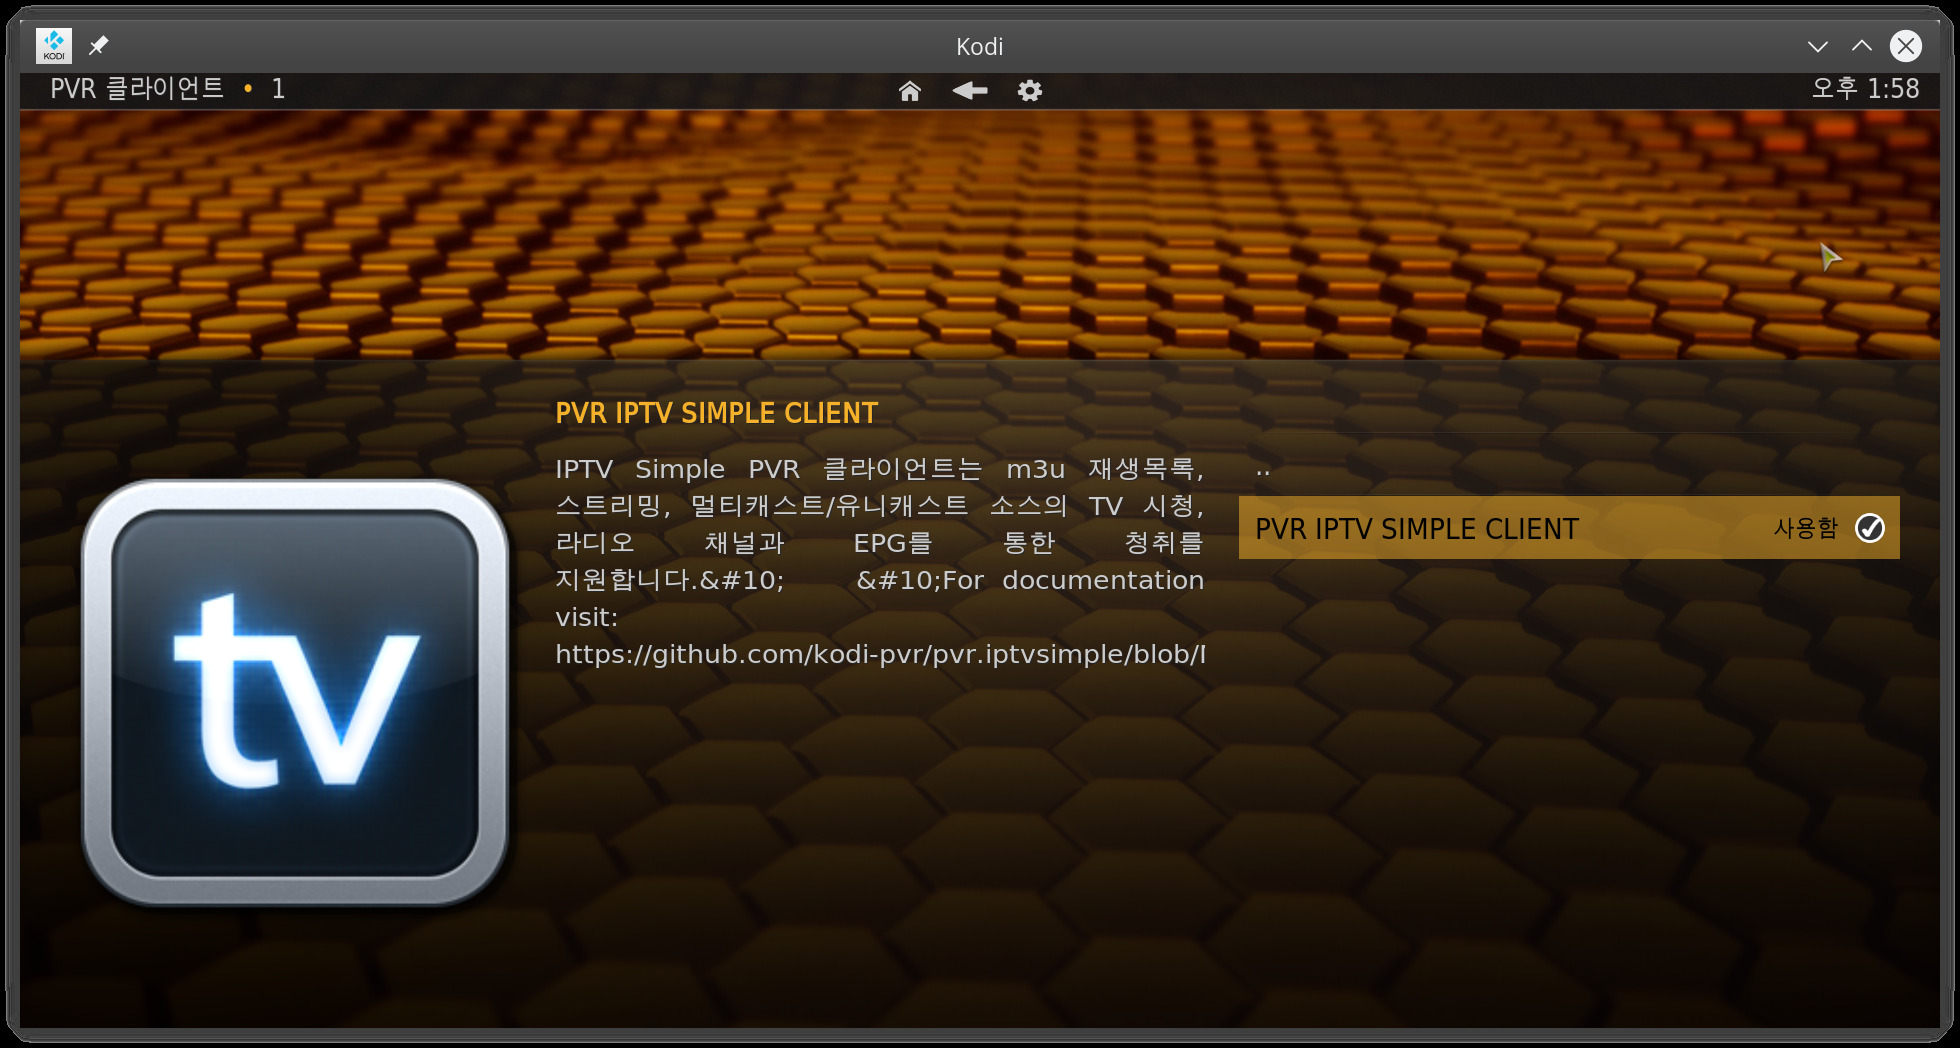Click the 'PVR 클라이언트' breadcrumb title
Viewport: 1960px width, 1048px height.
point(137,89)
